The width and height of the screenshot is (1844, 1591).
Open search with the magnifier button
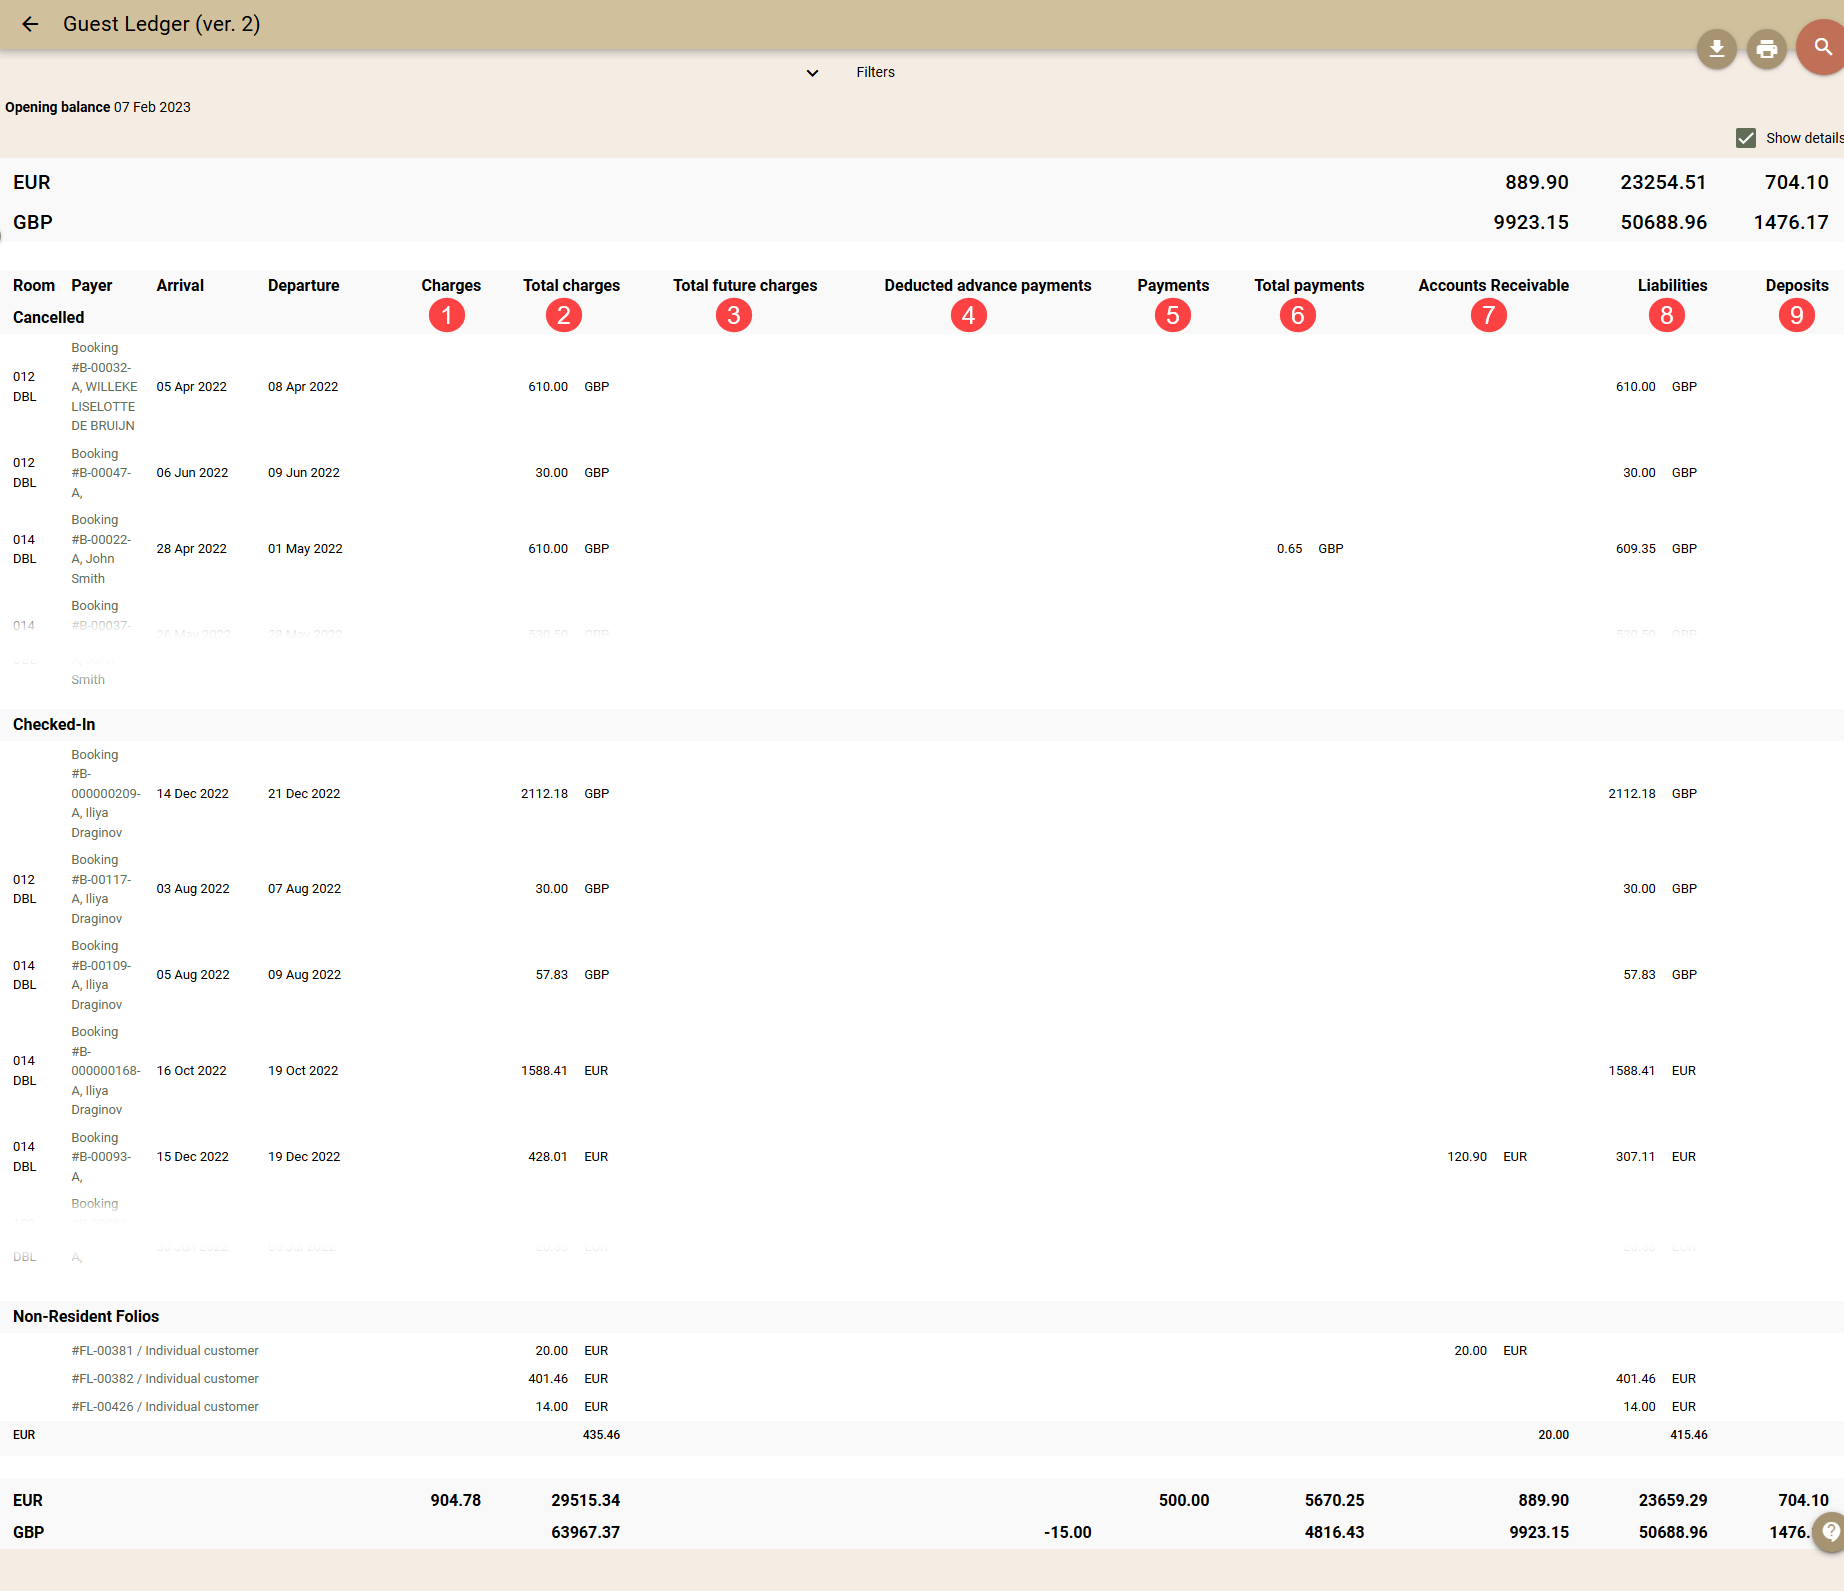[x=1822, y=47]
